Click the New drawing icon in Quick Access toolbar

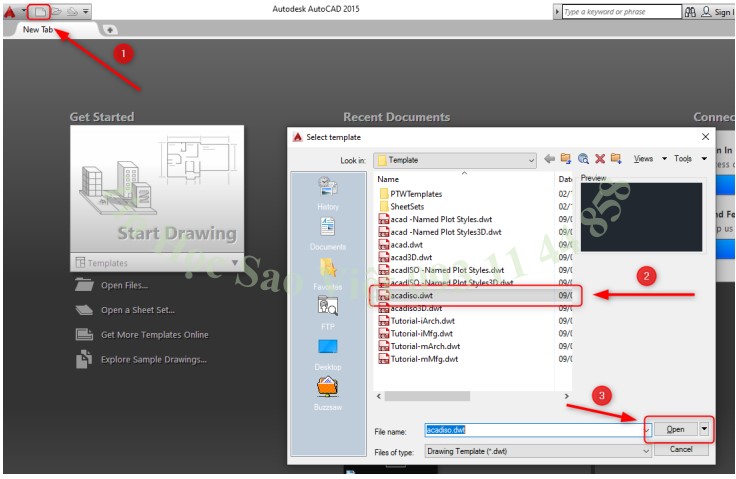40,12
